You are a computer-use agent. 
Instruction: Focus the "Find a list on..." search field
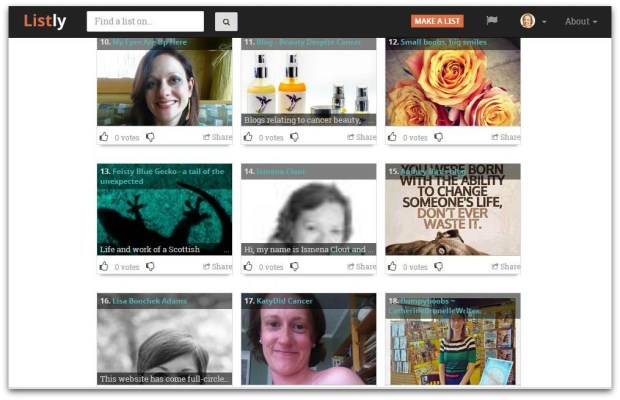click(145, 21)
